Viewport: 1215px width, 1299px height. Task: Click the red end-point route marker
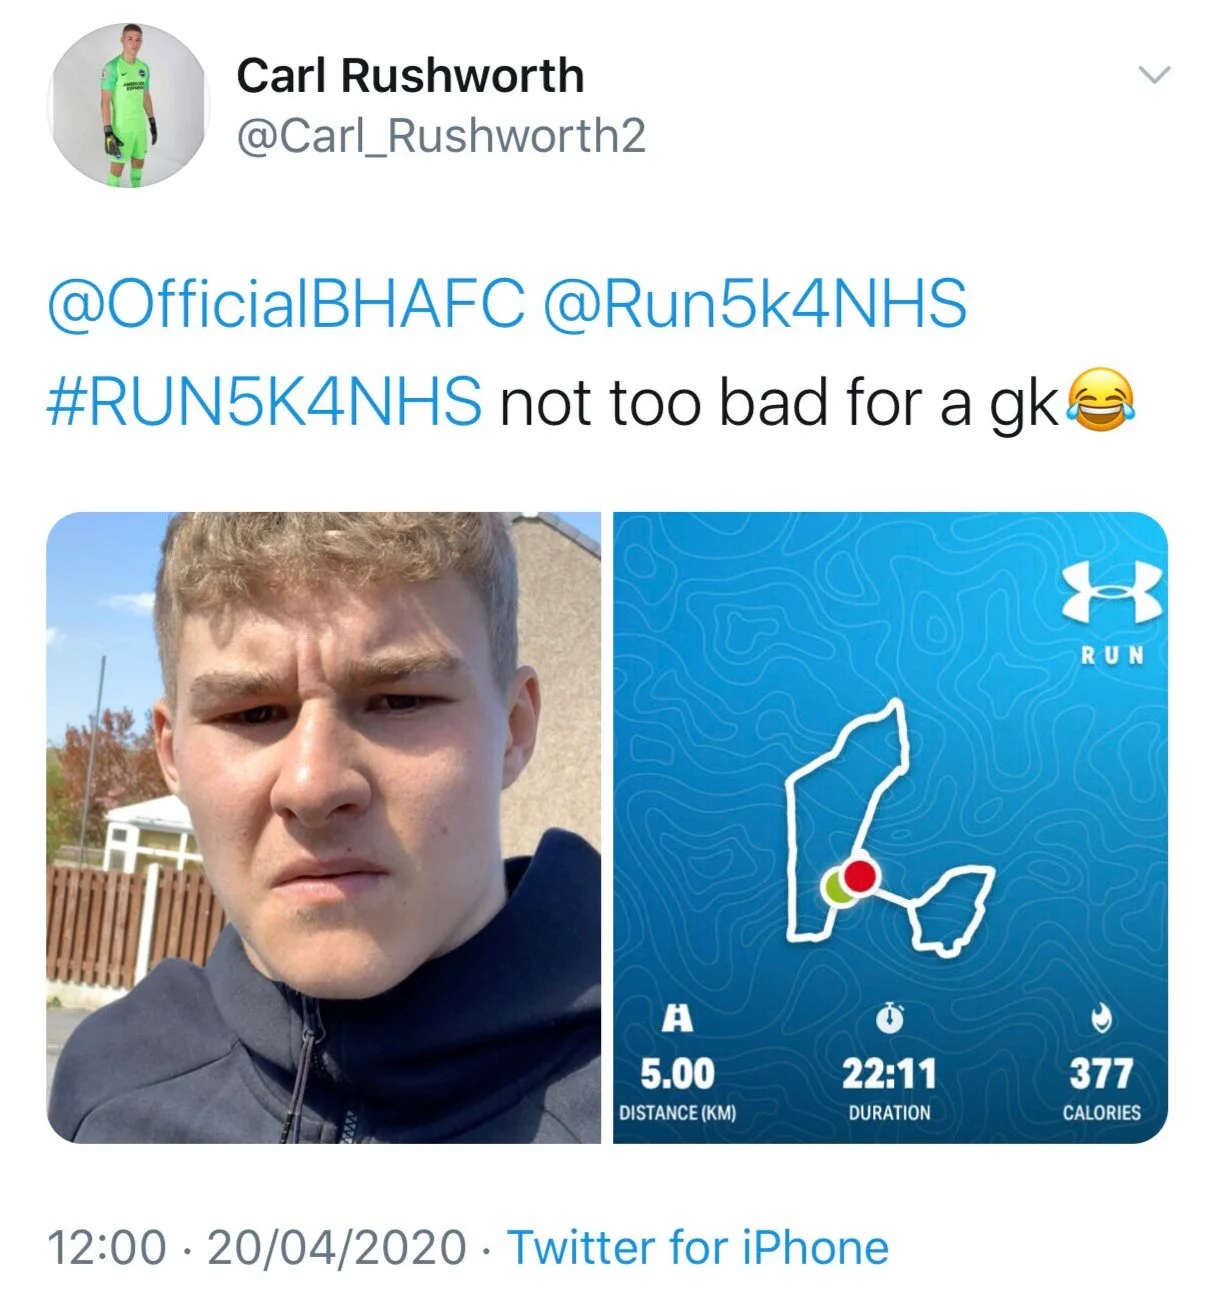(858, 876)
